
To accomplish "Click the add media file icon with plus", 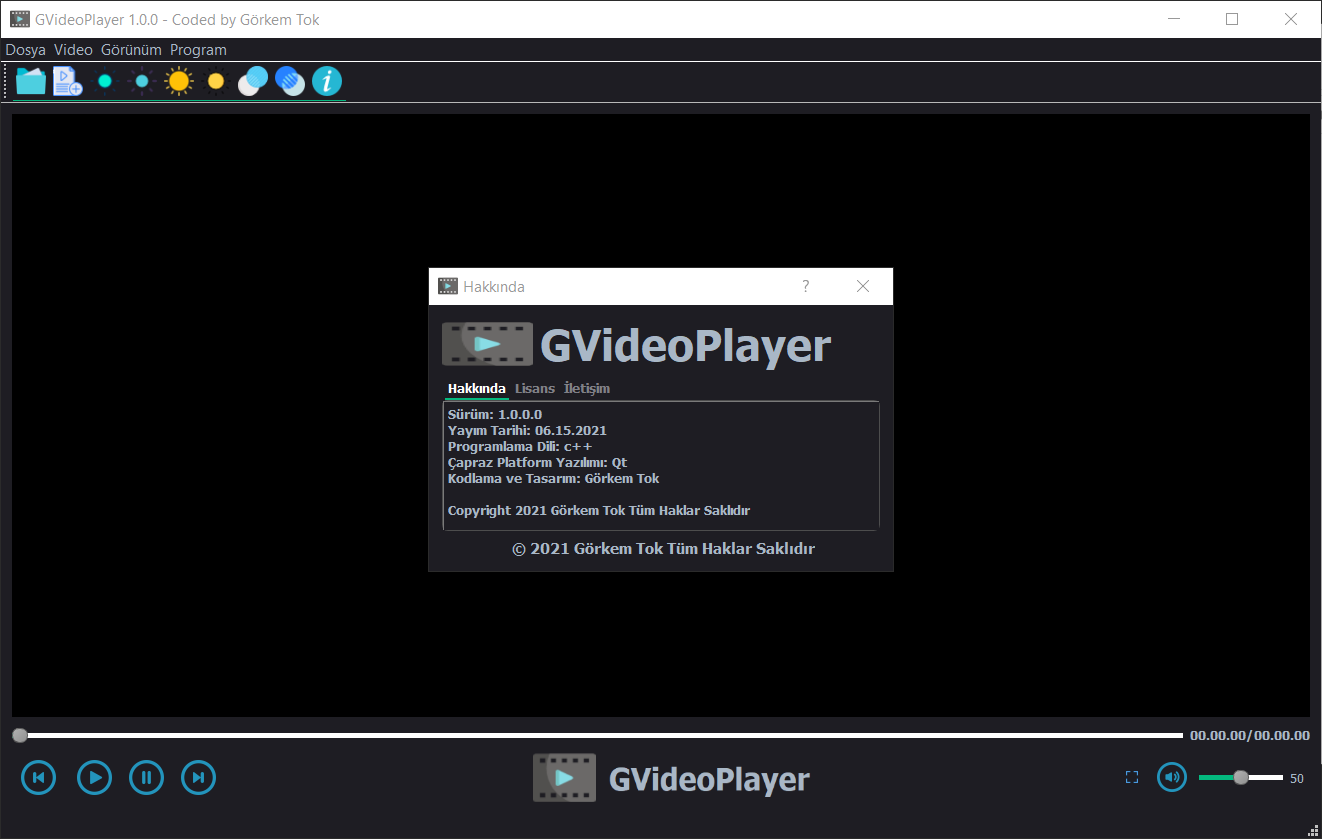I will tap(67, 81).
